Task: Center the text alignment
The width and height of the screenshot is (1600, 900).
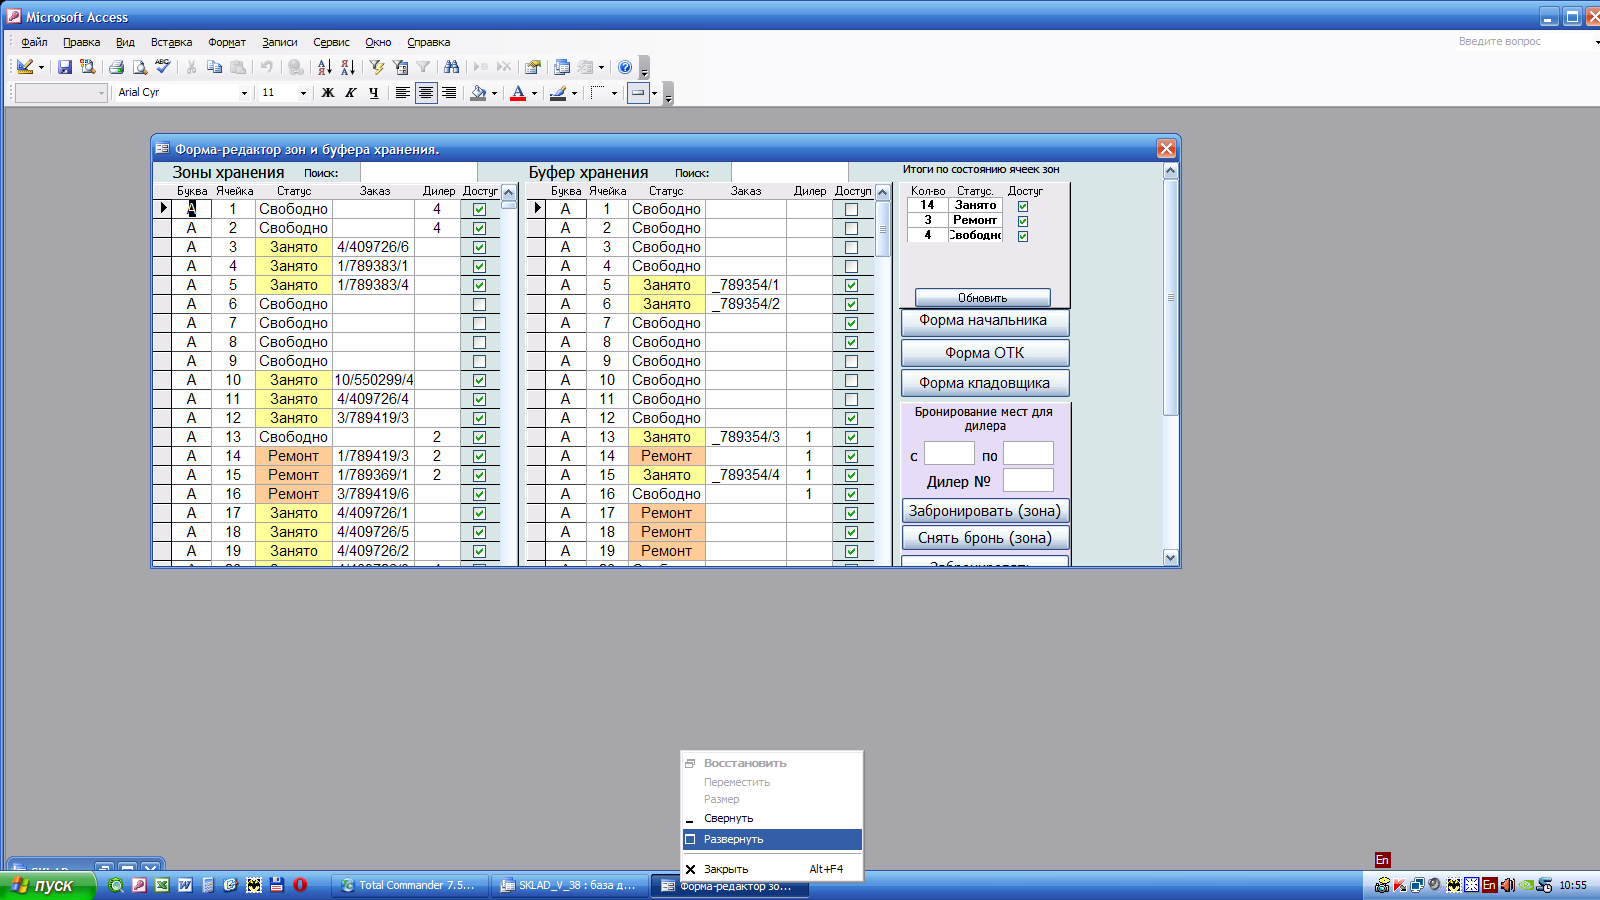Action: click(426, 93)
